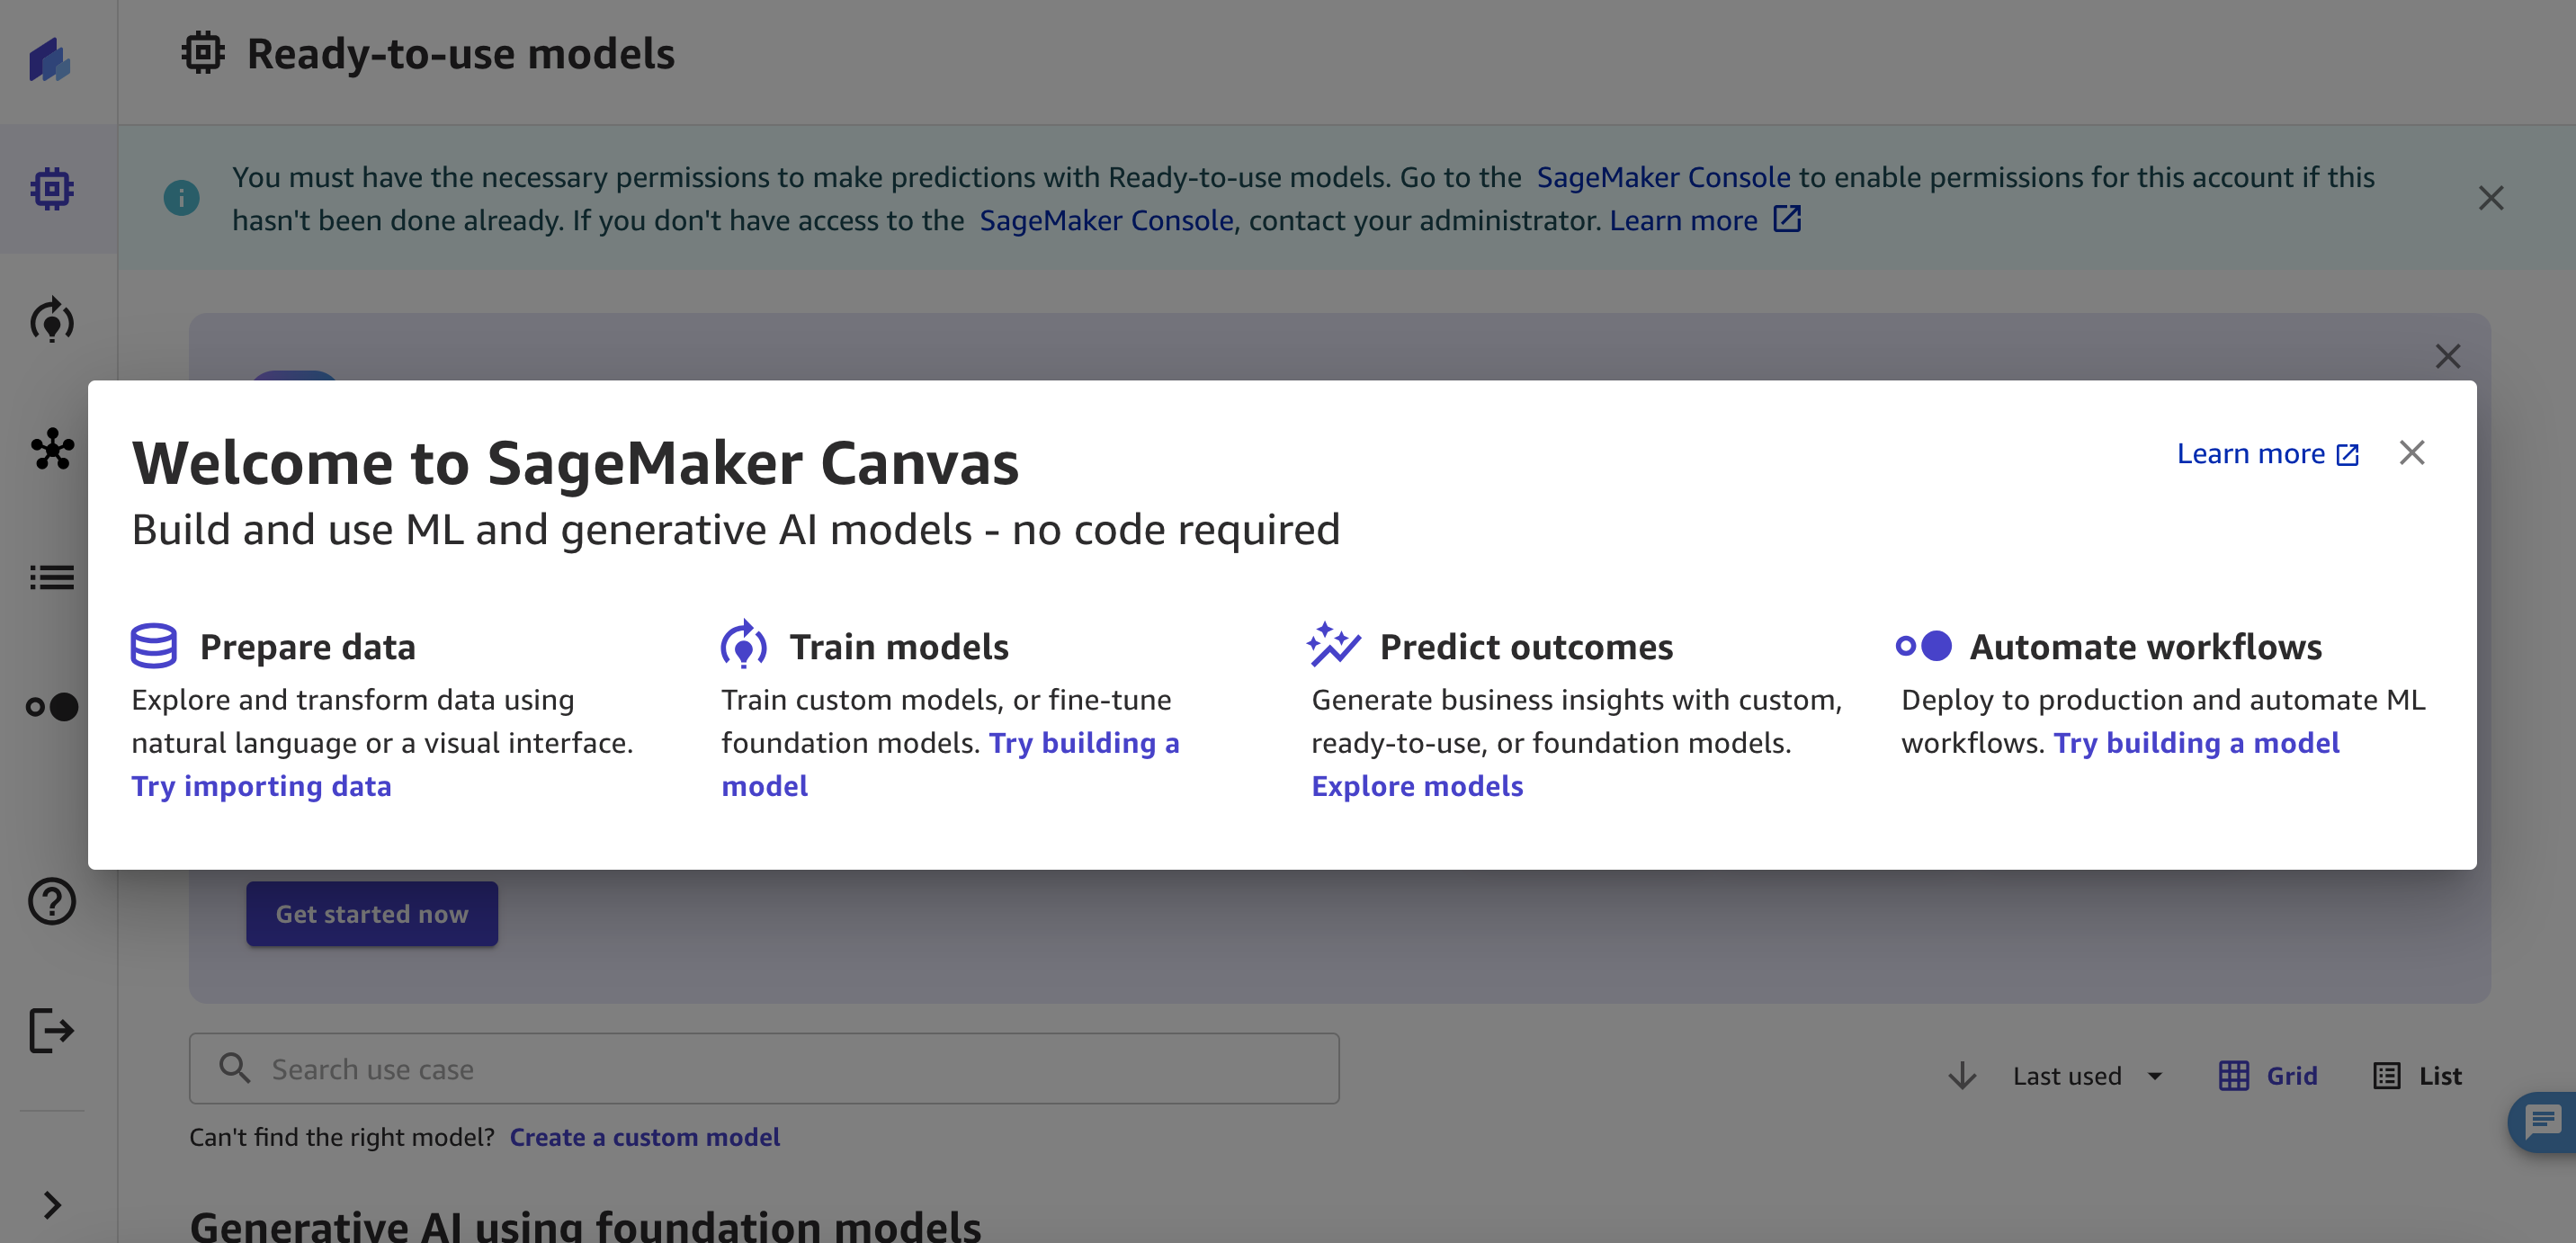
Task: Open the Last used sort dropdown
Action: (2086, 1076)
